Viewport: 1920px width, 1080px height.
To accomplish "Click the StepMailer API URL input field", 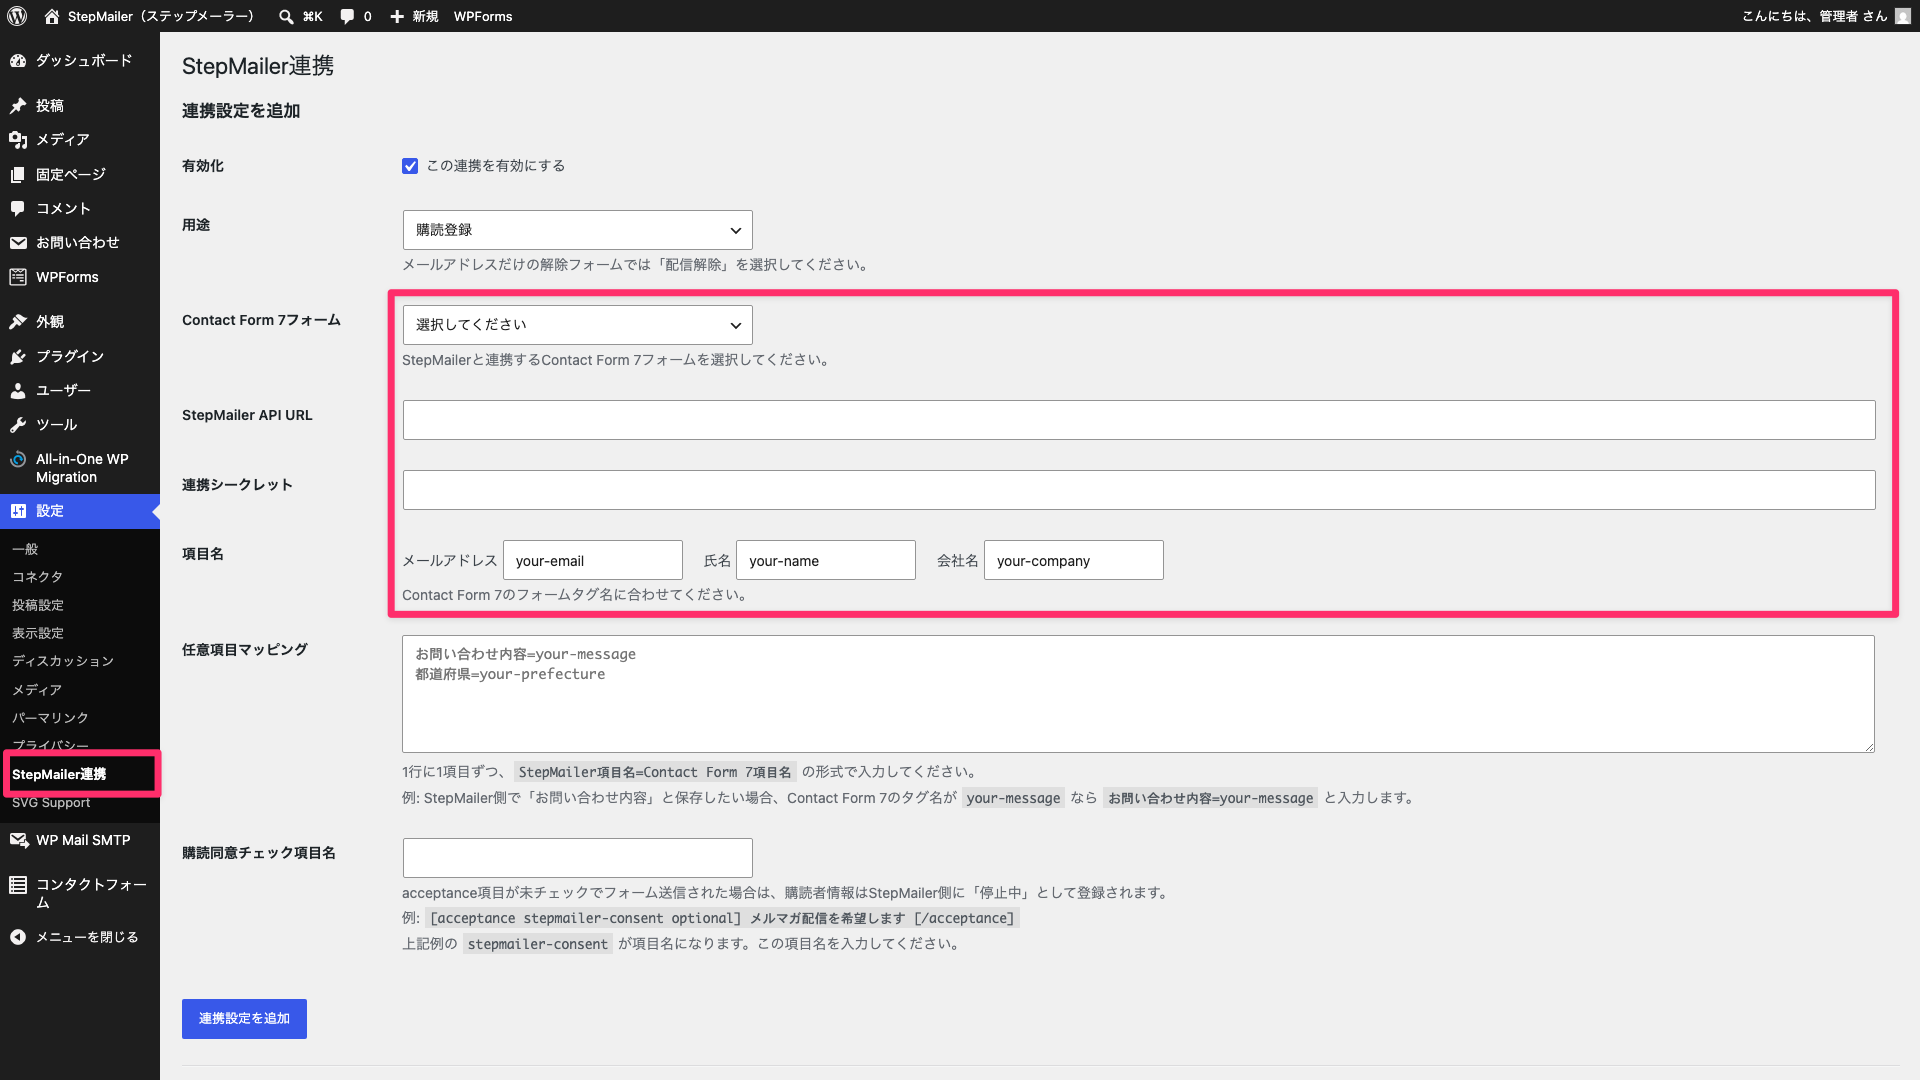I will (x=1139, y=420).
